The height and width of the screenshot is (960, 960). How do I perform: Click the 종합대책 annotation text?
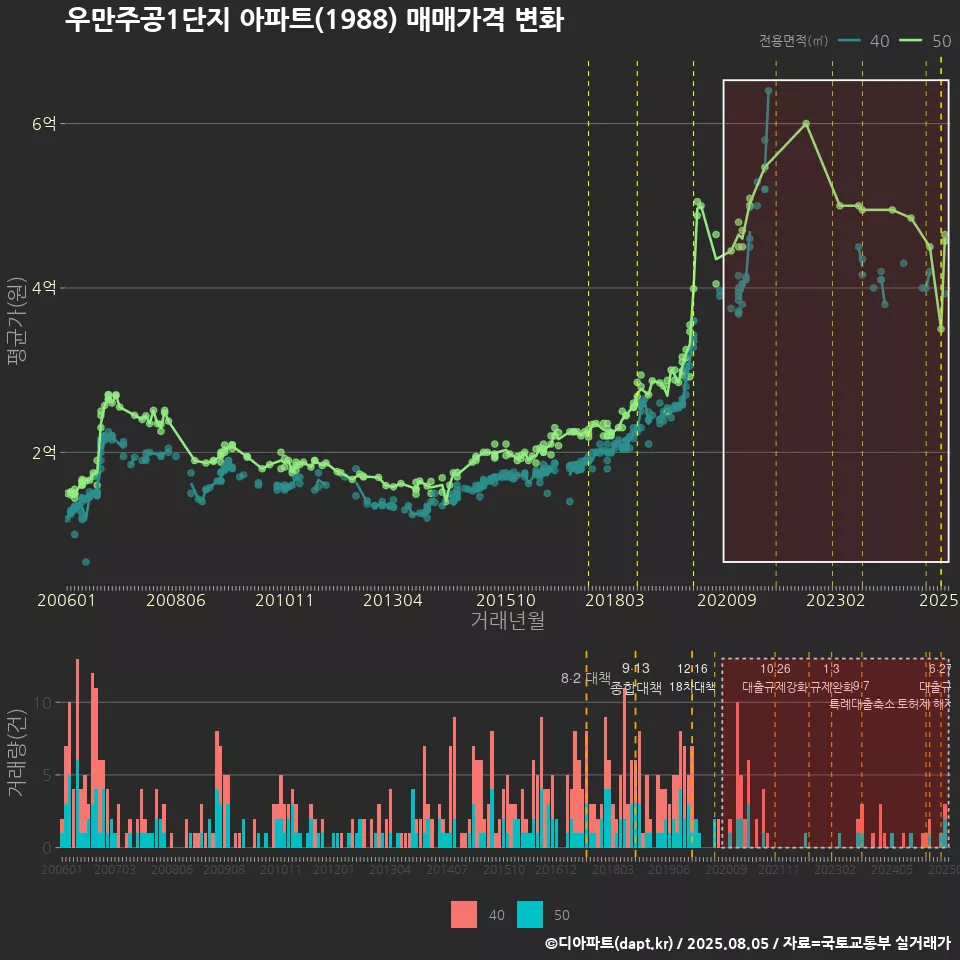tap(636, 688)
